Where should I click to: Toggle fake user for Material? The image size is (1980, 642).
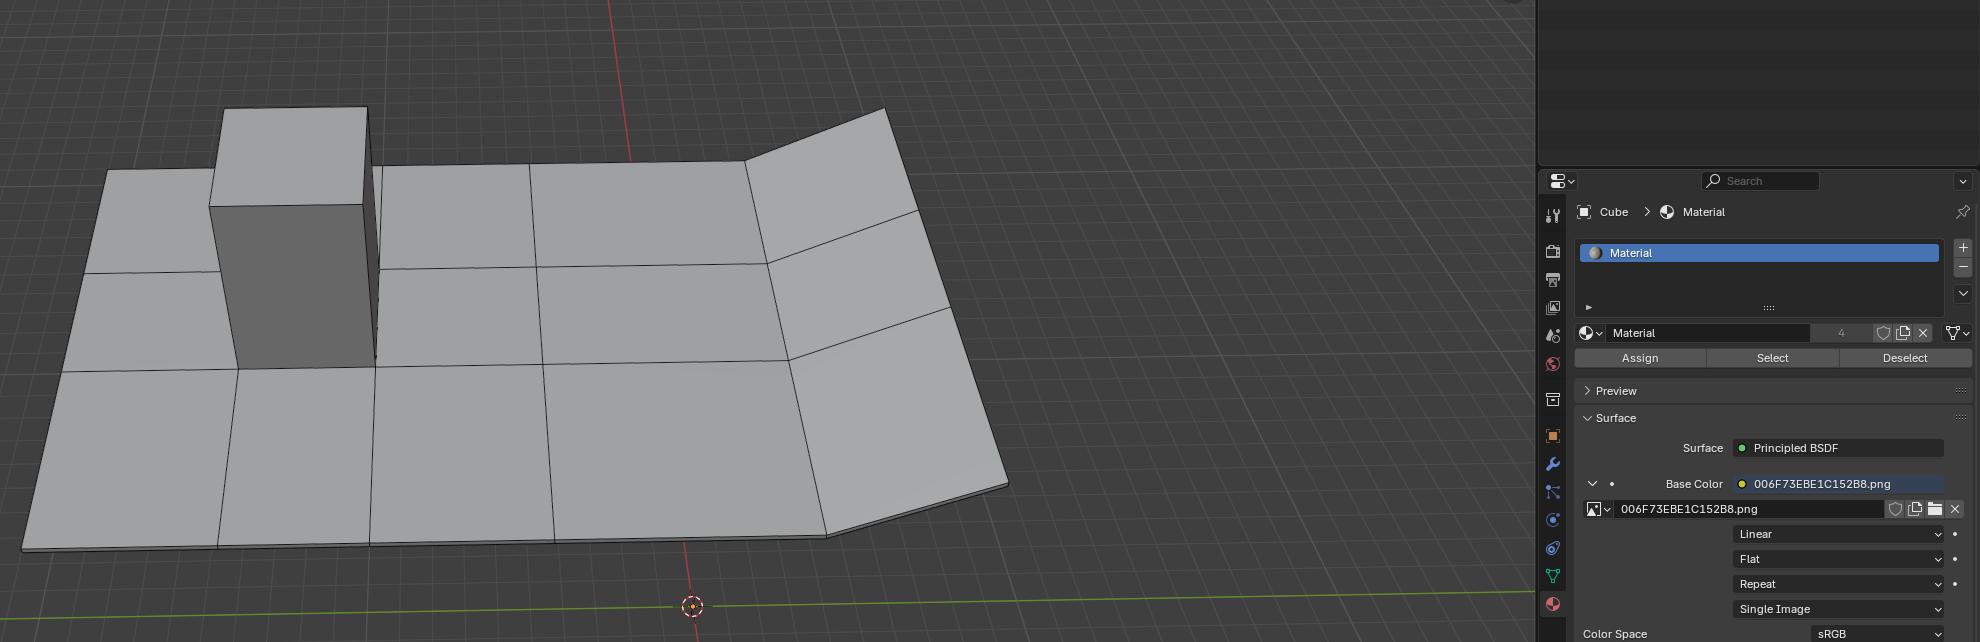coord(1883,333)
